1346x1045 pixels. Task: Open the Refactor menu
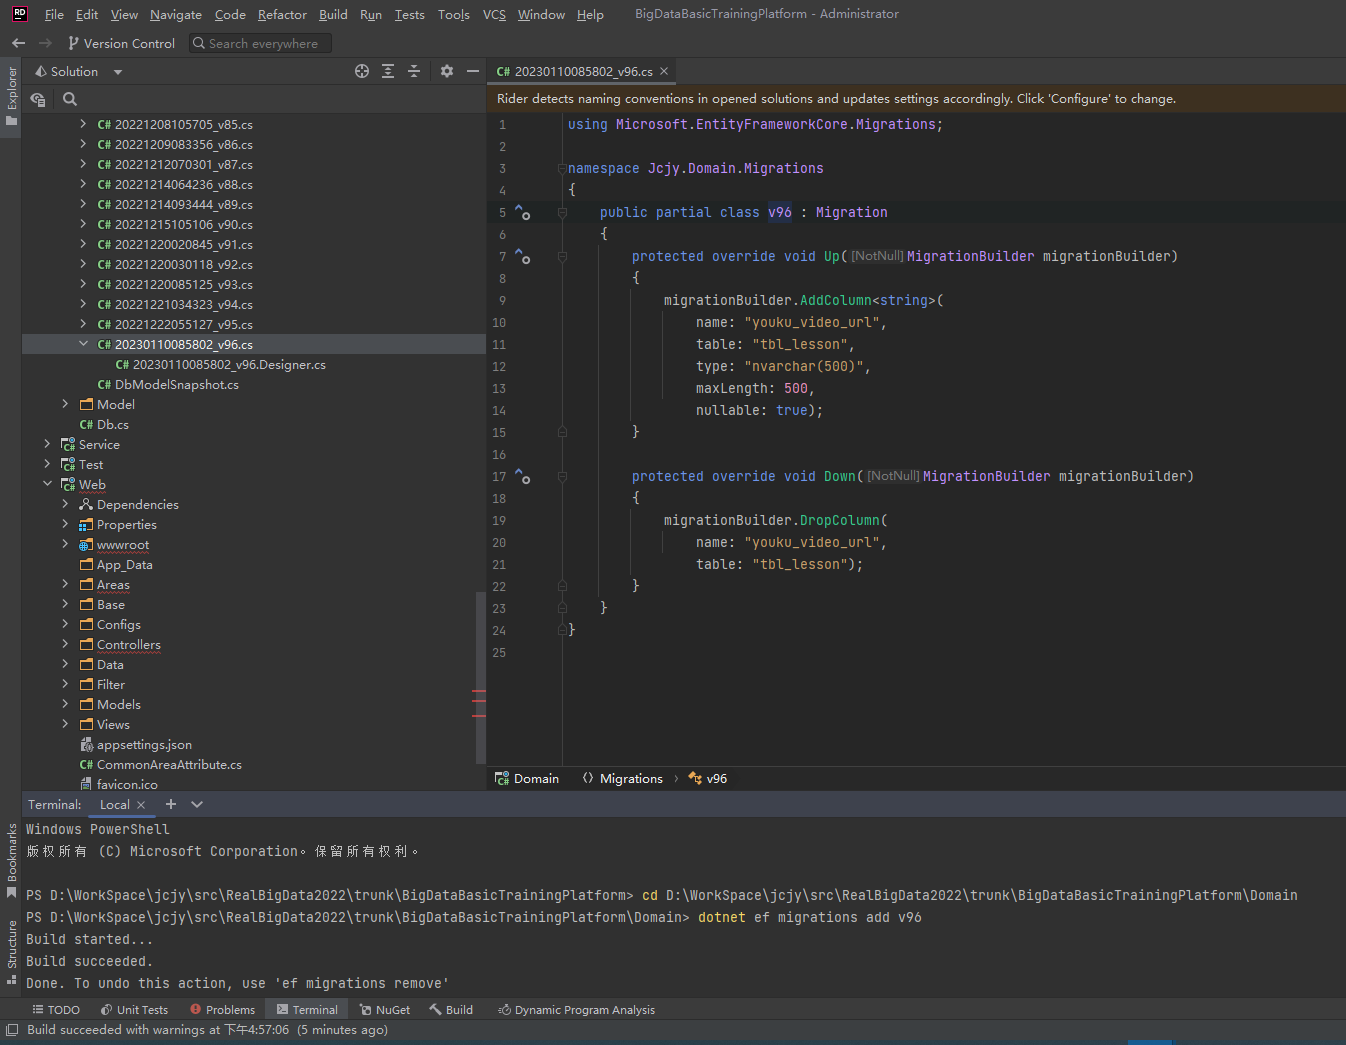click(x=282, y=14)
